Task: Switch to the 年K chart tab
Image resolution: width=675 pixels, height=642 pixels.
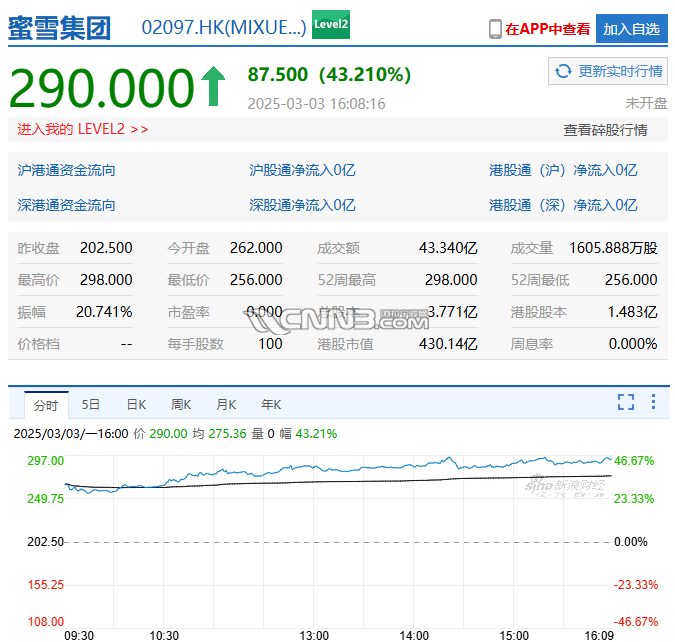Action: pos(271,405)
